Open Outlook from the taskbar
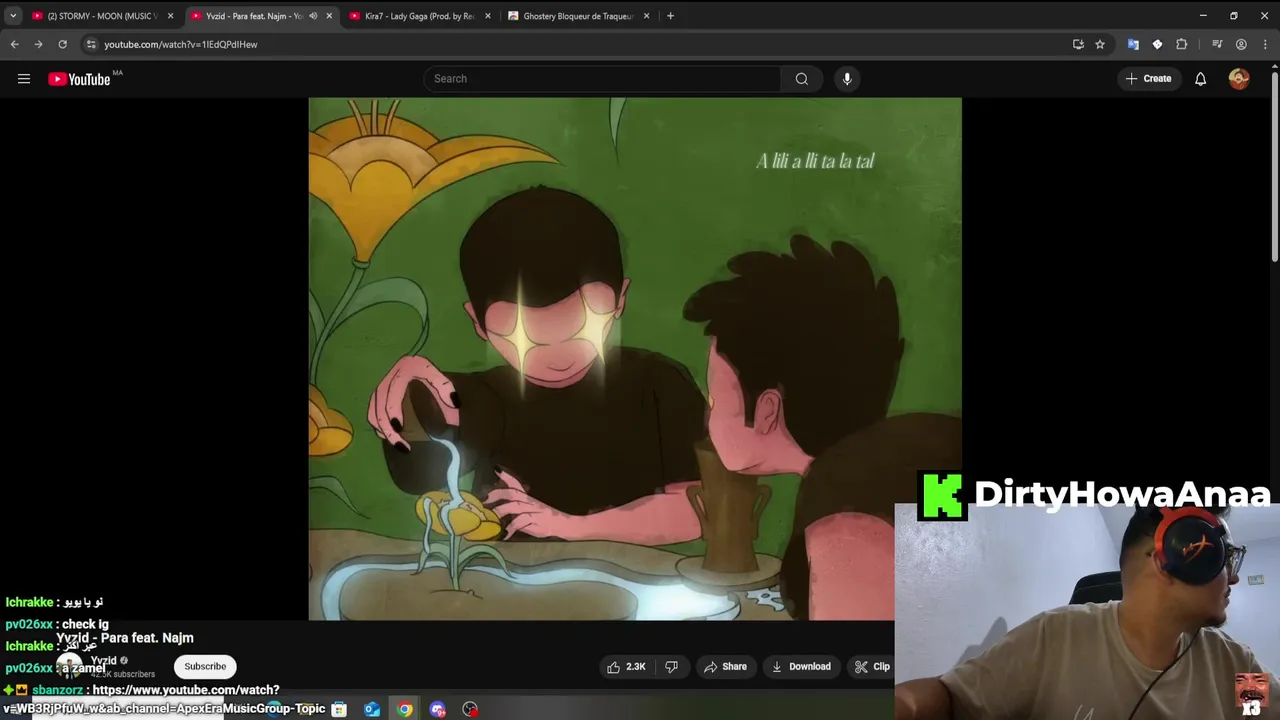The width and height of the screenshot is (1280, 720). [x=372, y=709]
